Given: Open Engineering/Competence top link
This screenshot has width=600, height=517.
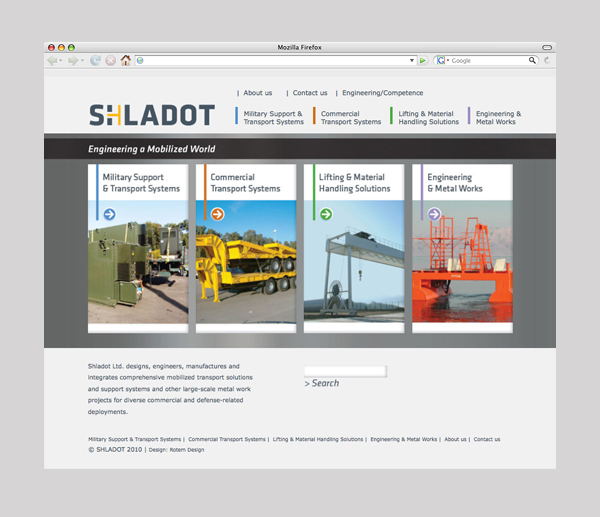Looking at the screenshot, I should pos(383,93).
